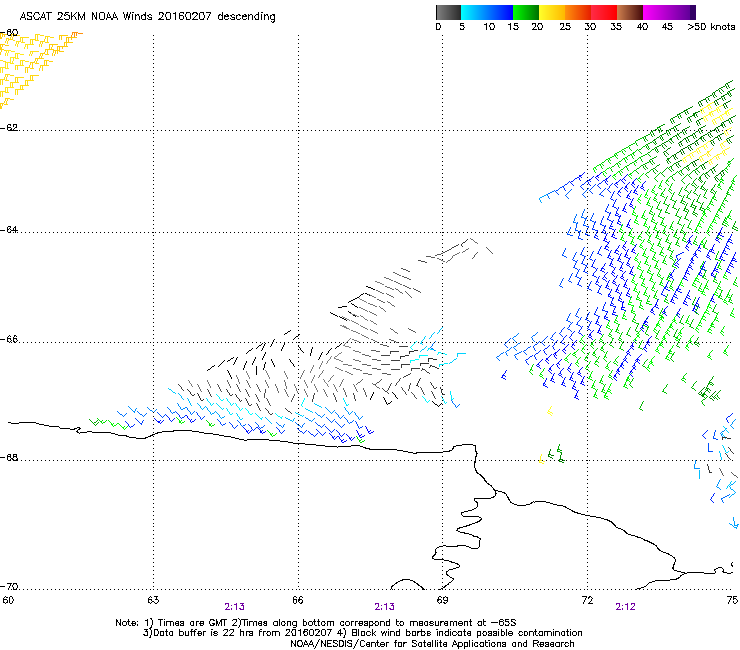Select the -64 latitude label

(x=9, y=229)
